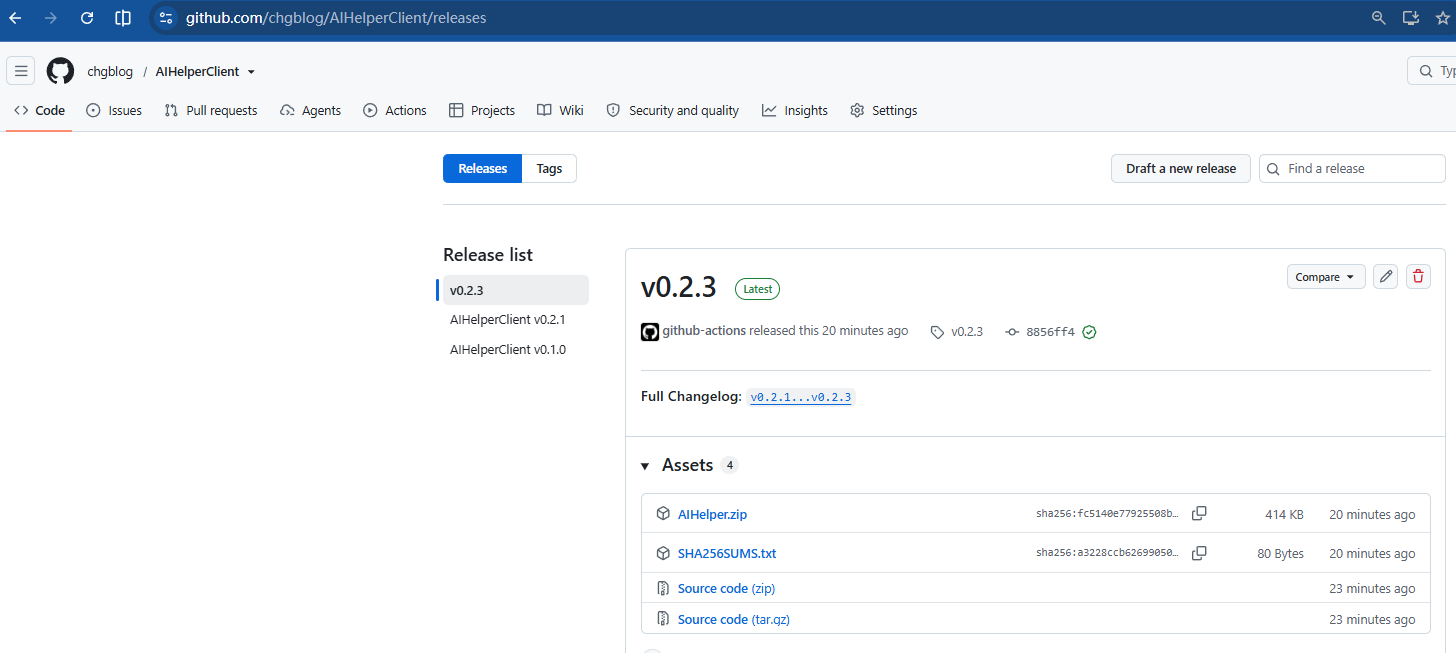This screenshot has height=653, width=1456.
Task: Open the Agents tab
Action: (311, 111)
